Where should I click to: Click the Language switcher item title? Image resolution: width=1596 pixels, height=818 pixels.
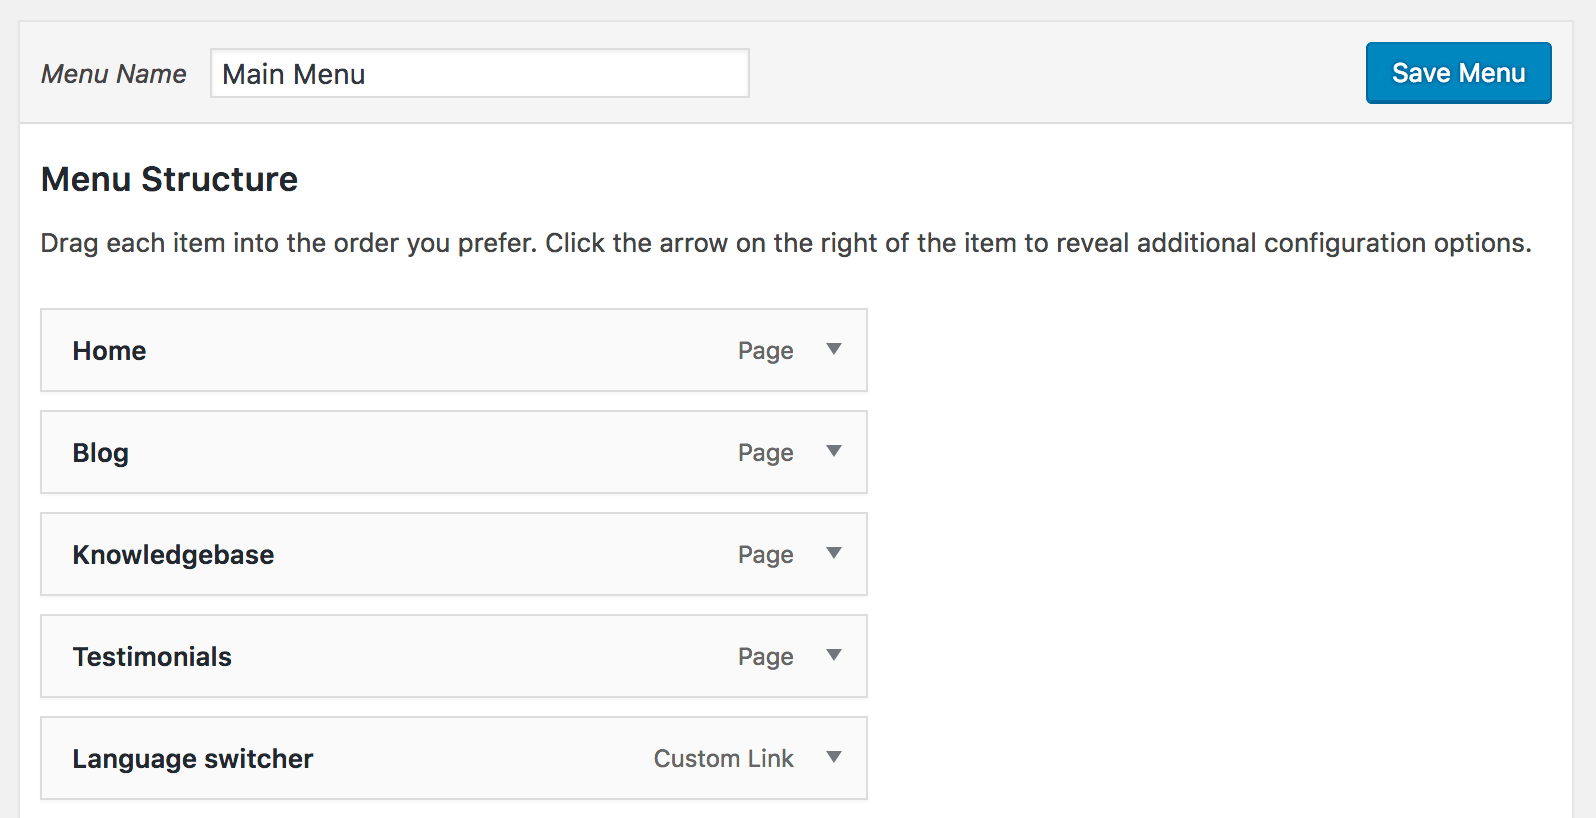[192, 759]
